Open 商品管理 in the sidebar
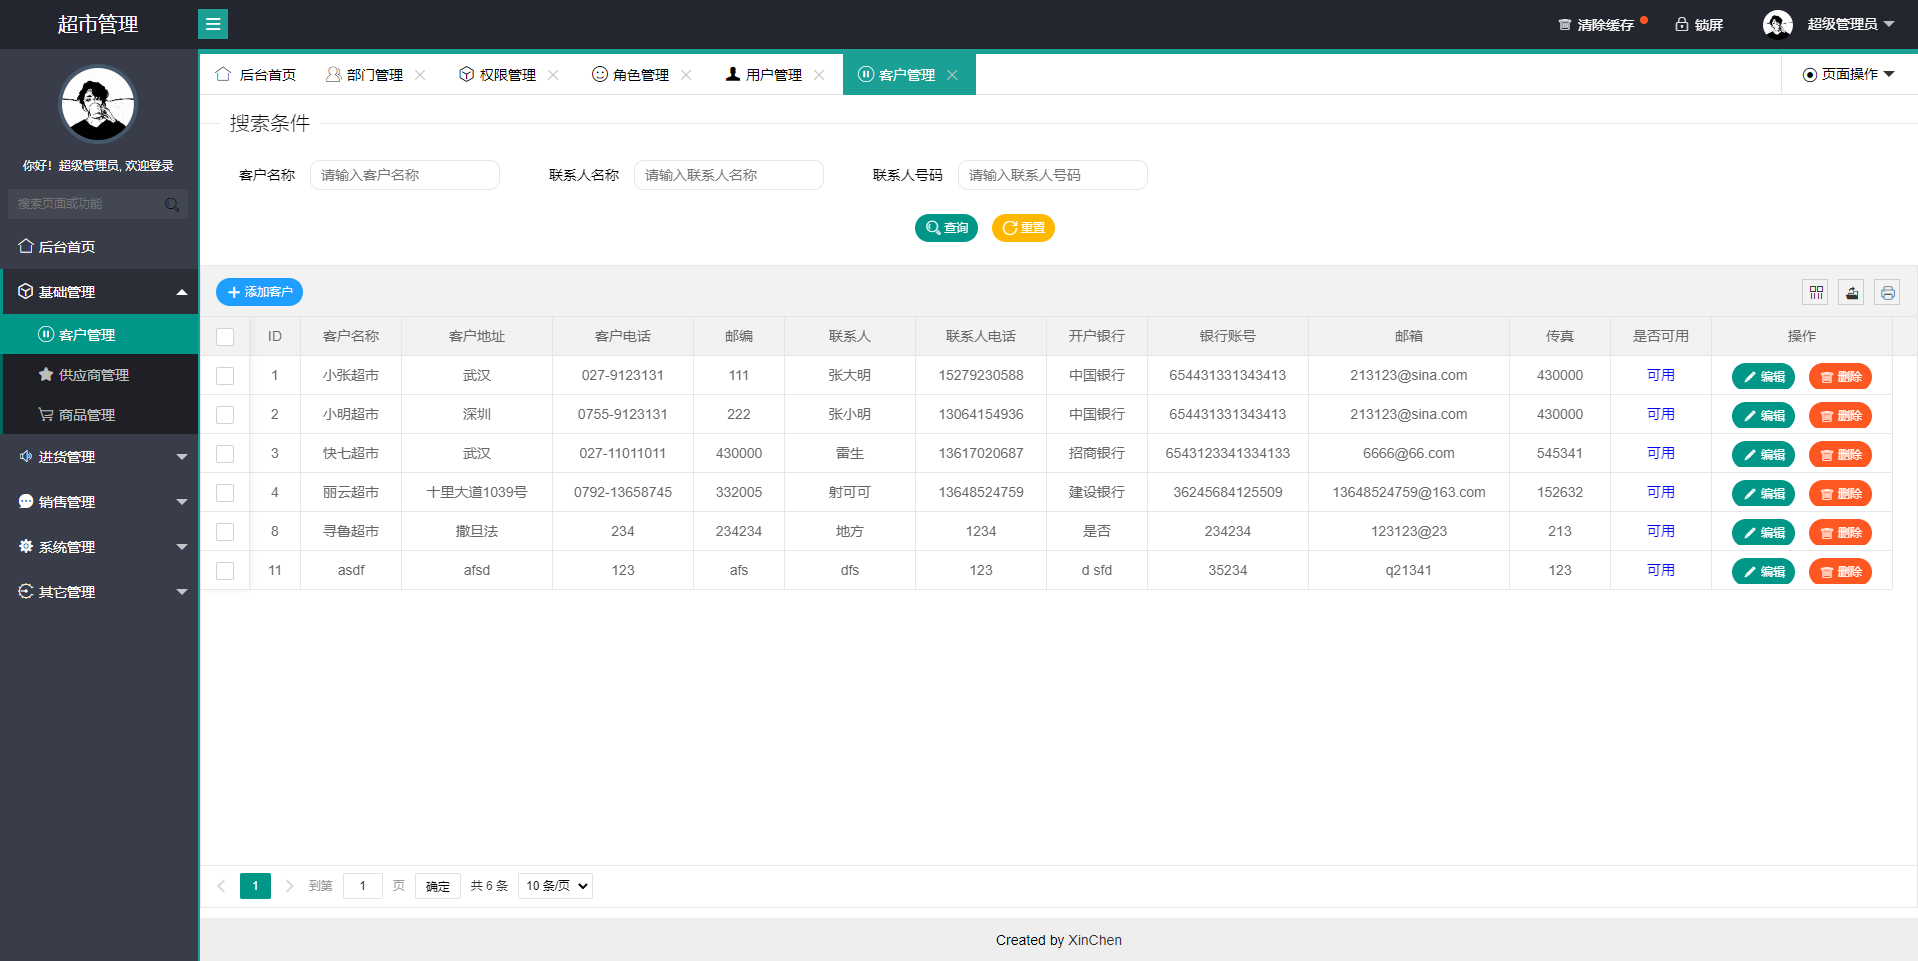1918x961 pixels. [99, 415]
